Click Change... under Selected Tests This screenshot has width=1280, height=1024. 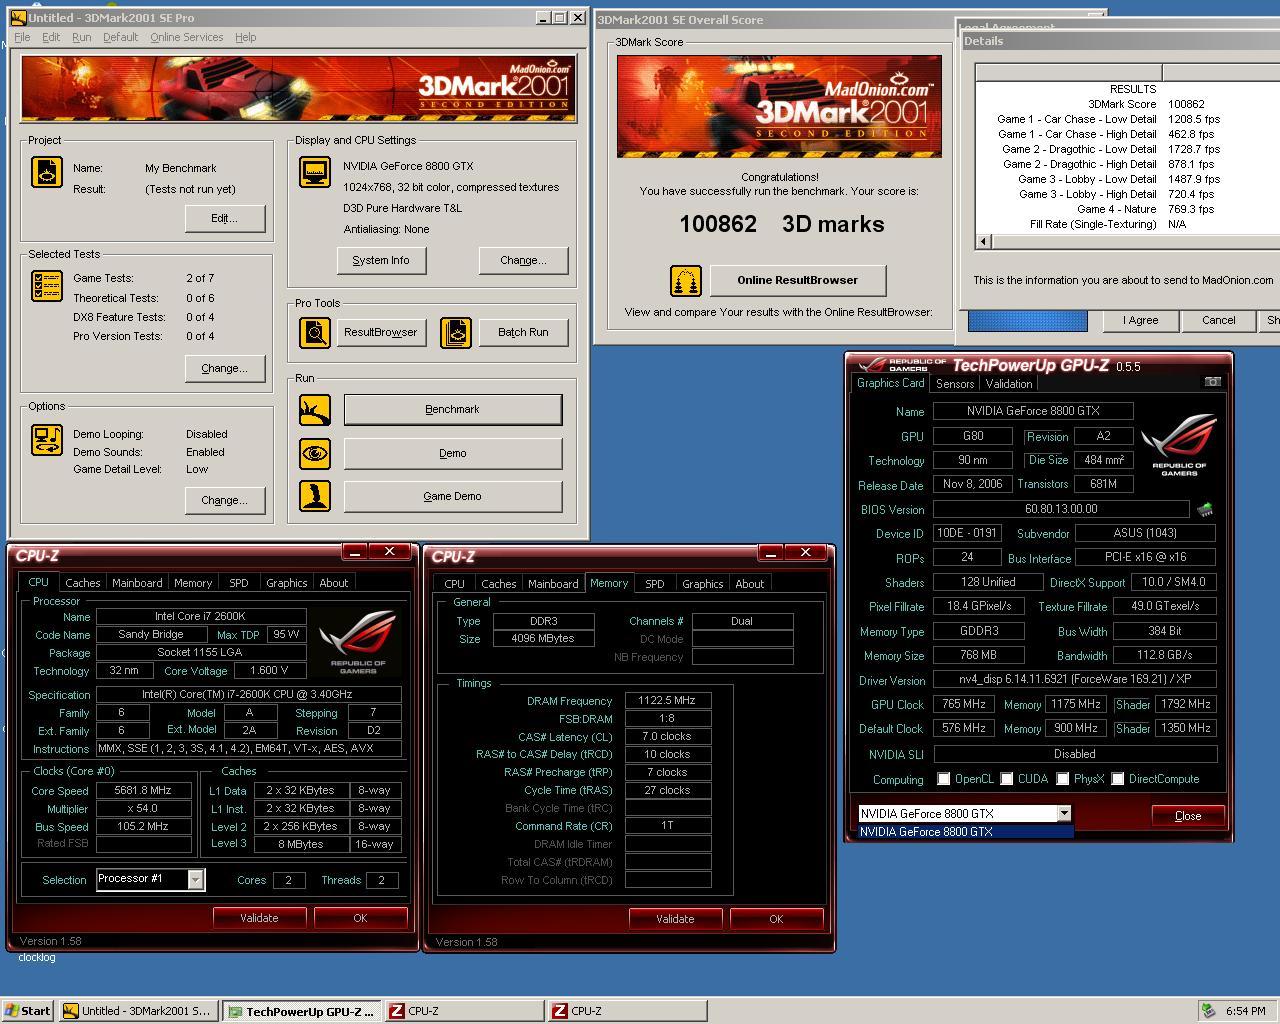pyautogui.click(x=224, y=368)
